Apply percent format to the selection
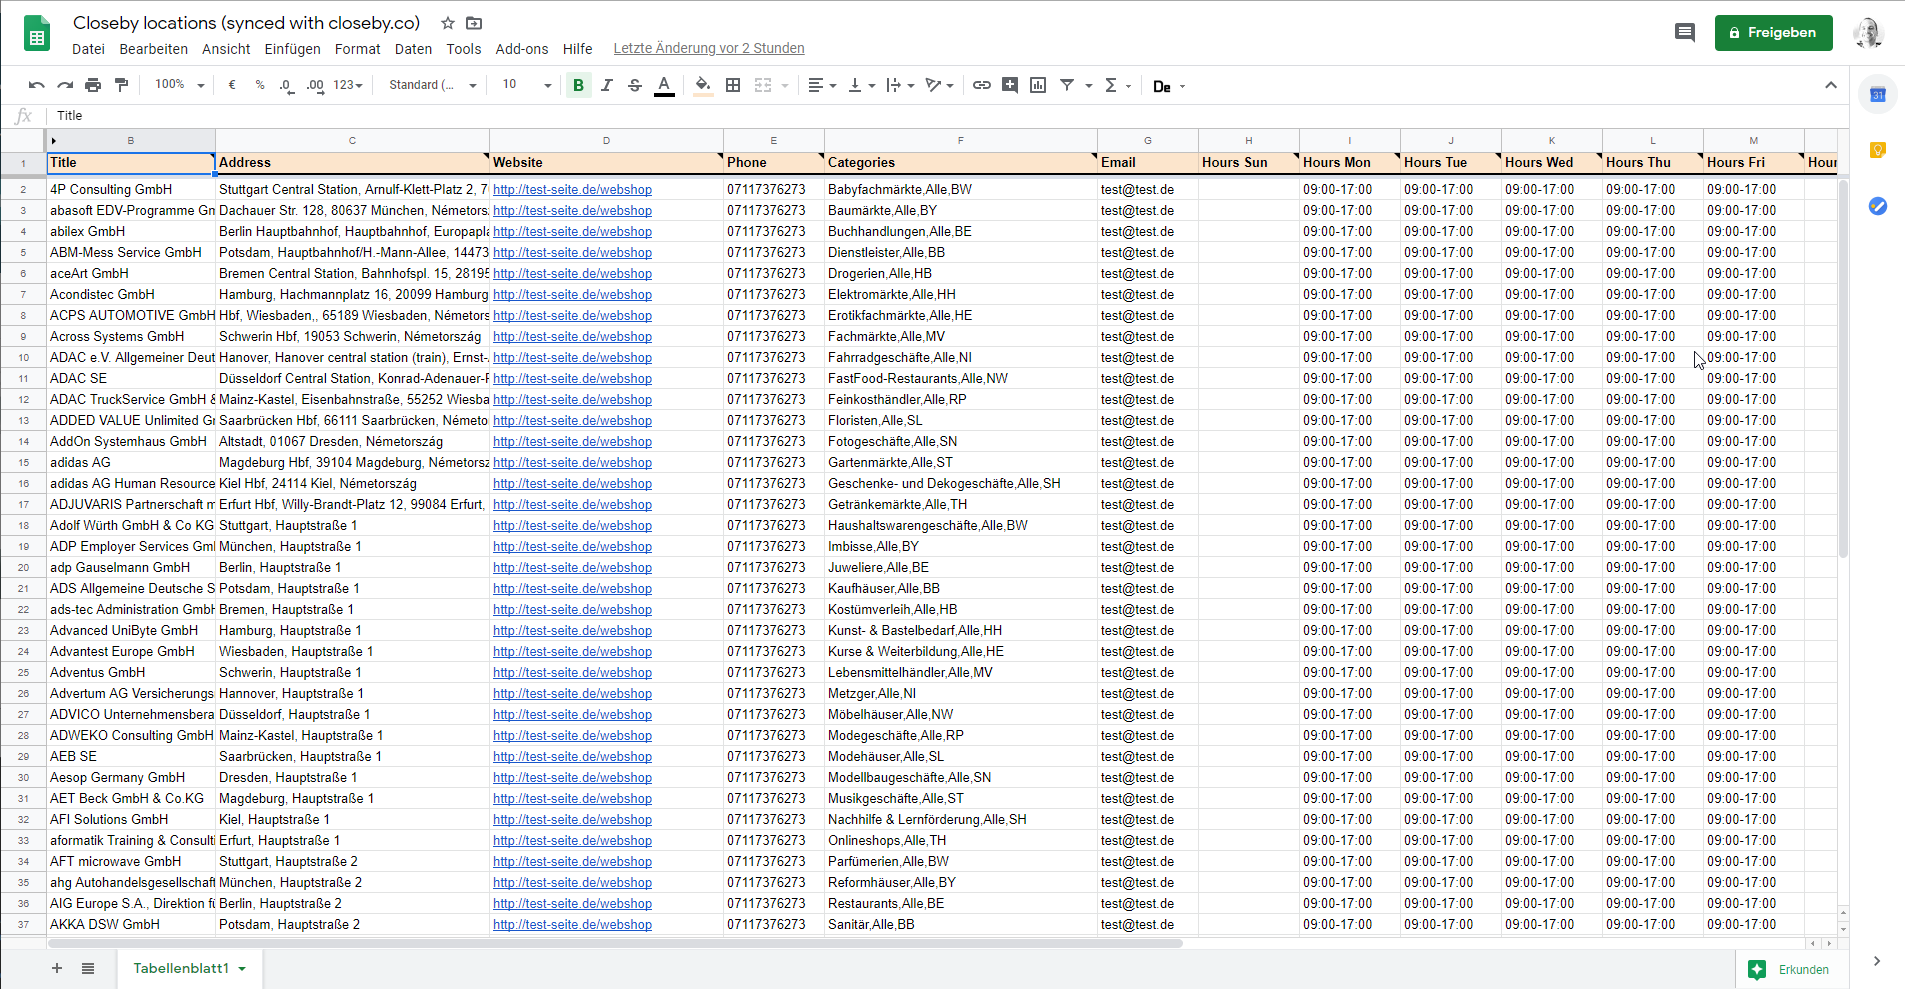The image size is (1905, 989). [x=260, y=86]
